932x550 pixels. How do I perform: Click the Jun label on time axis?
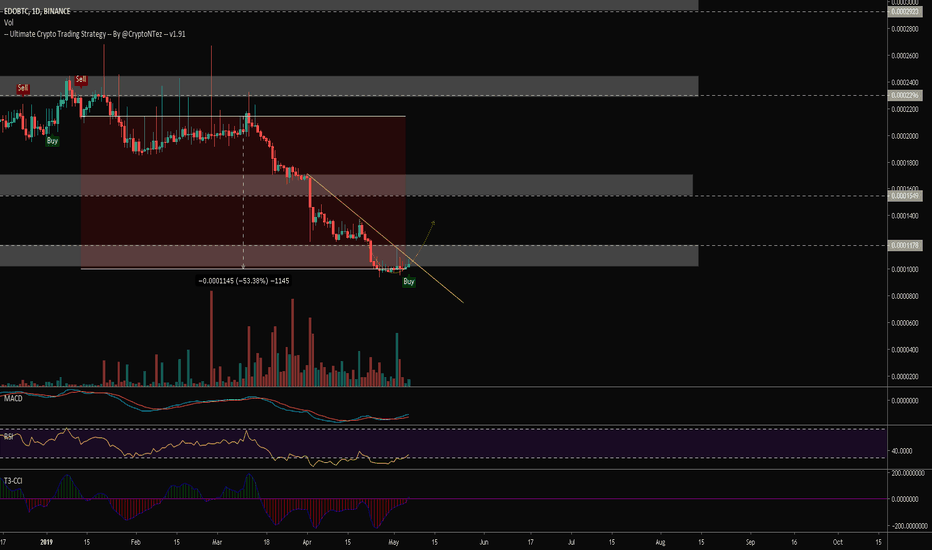[x=484, y=542]
